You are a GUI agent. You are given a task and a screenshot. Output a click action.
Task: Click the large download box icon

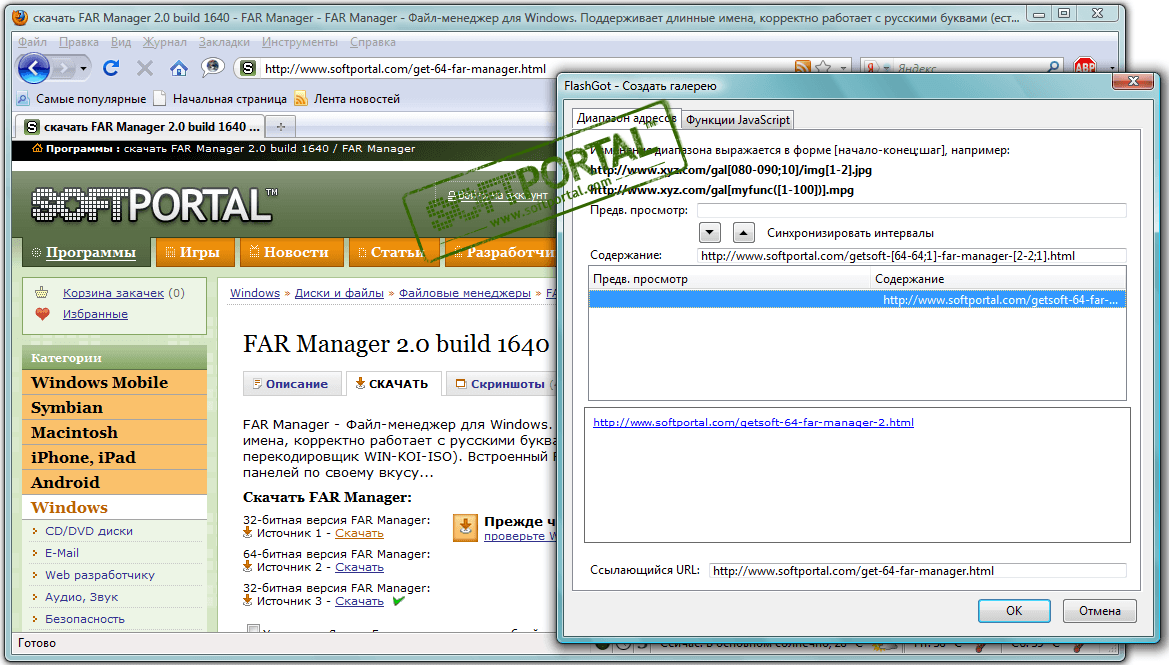pos(465,527)
